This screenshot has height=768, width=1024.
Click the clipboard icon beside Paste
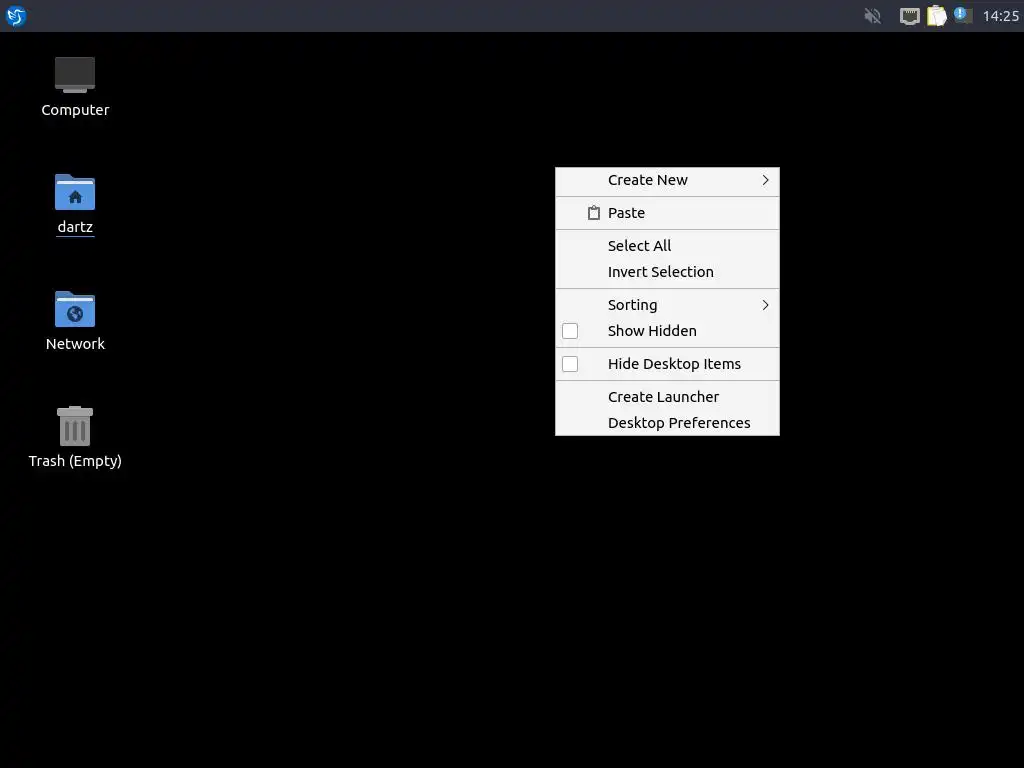pos(594,213)
